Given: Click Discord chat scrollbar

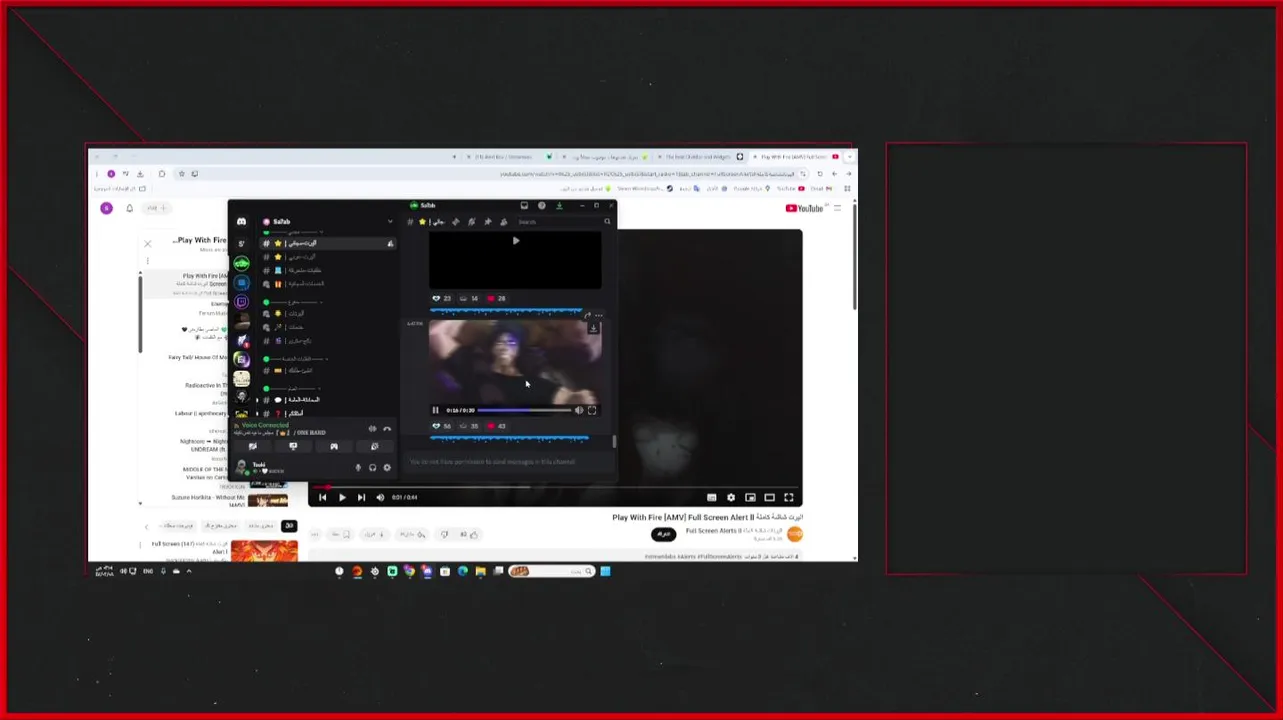Looking at the screenshot, I should coord(614,441).
